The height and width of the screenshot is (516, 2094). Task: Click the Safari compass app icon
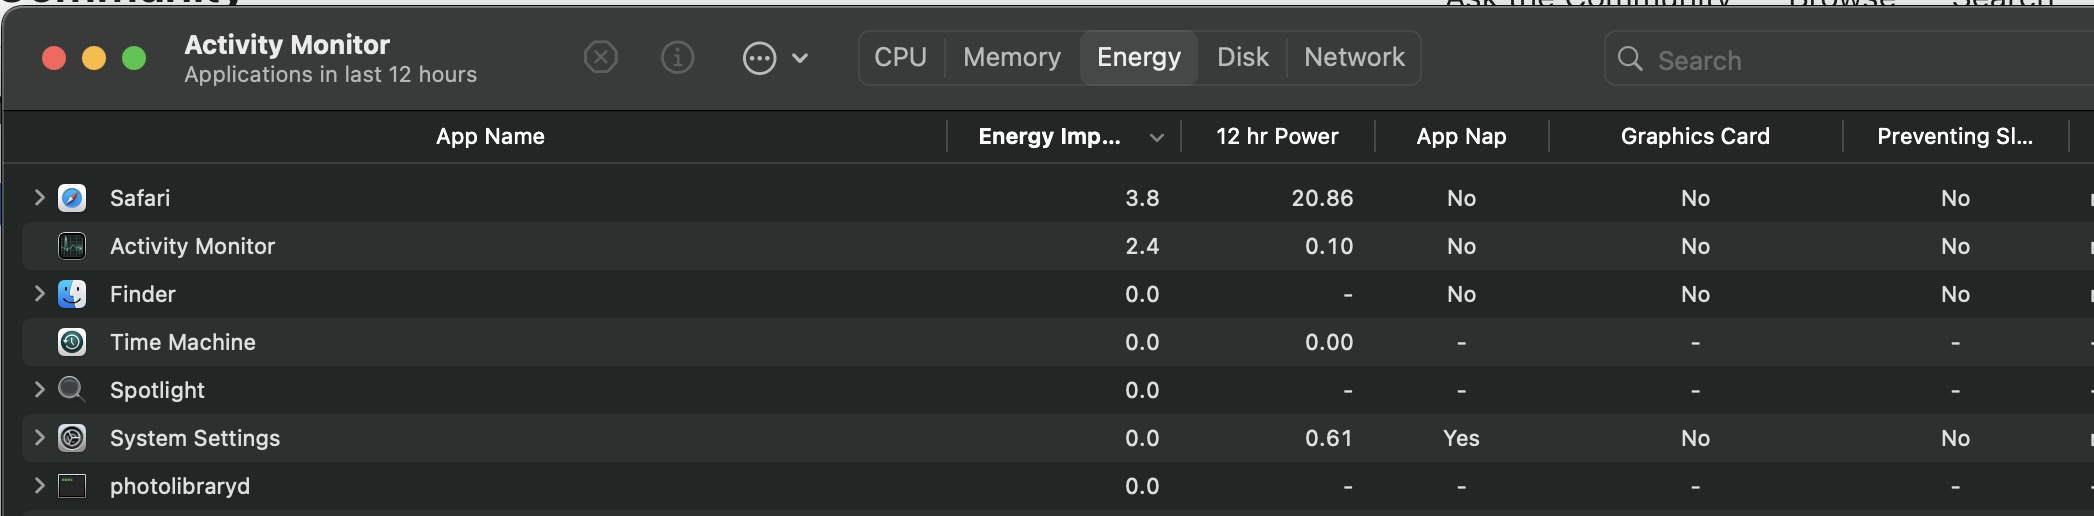72,198
